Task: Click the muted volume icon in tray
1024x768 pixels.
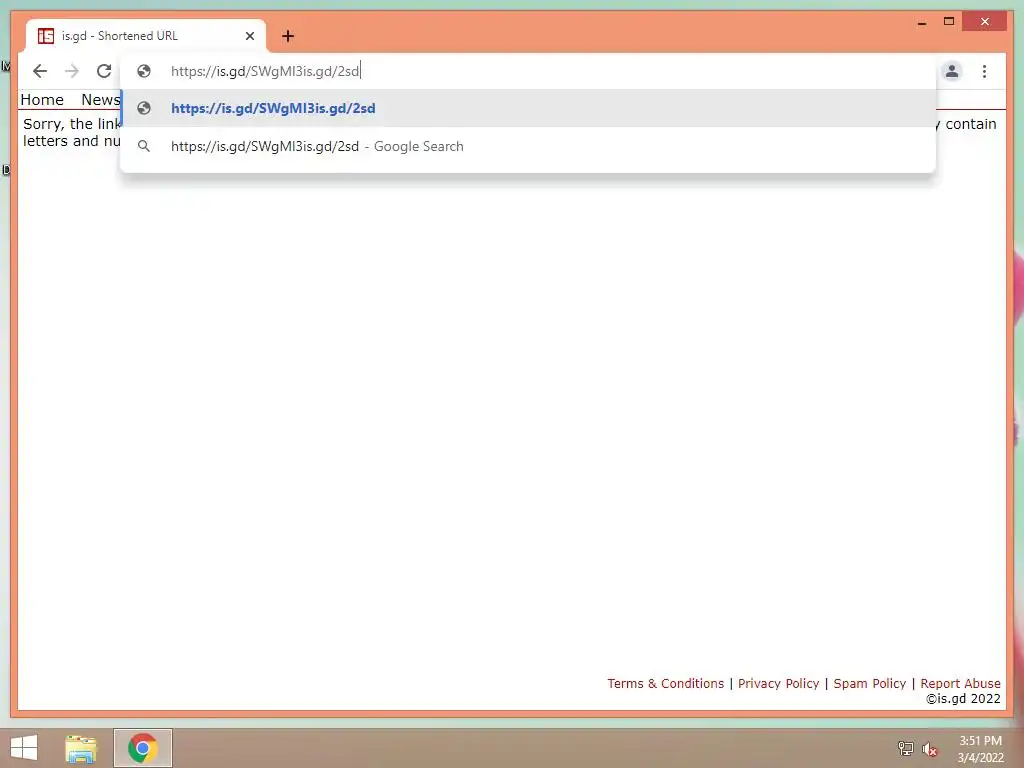Action: point(929,749)
